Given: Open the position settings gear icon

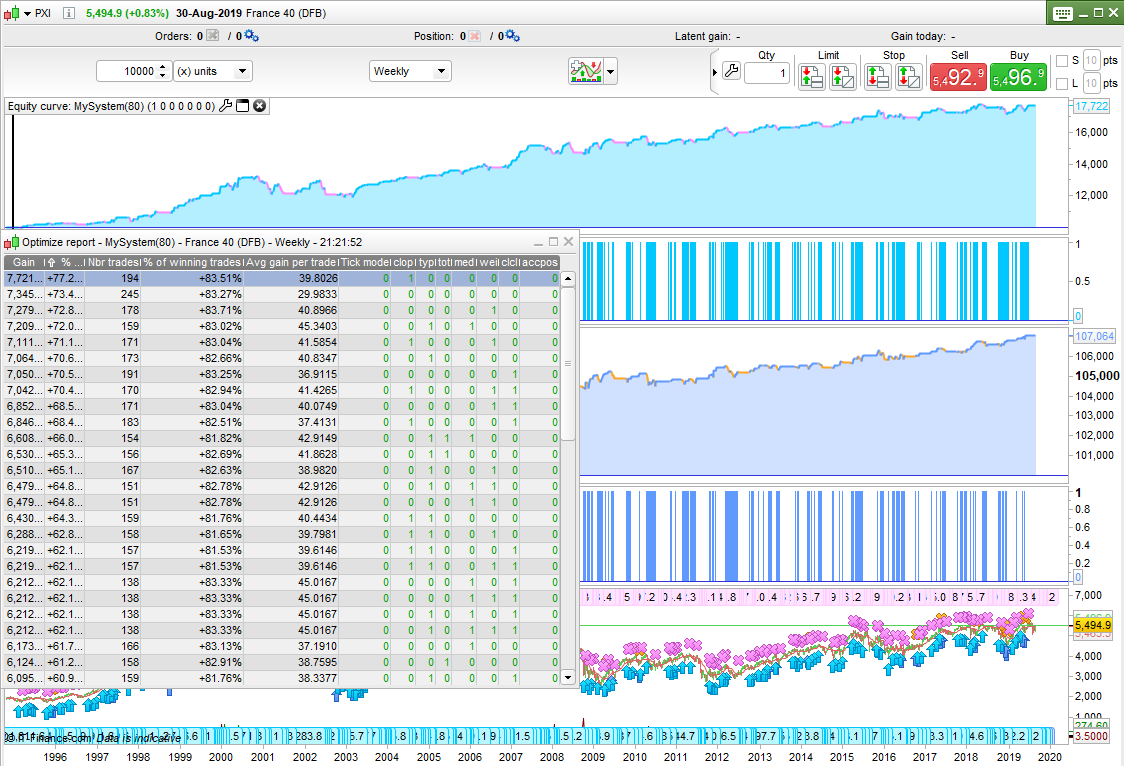Looking at the screenshot, I should (511, 36).
